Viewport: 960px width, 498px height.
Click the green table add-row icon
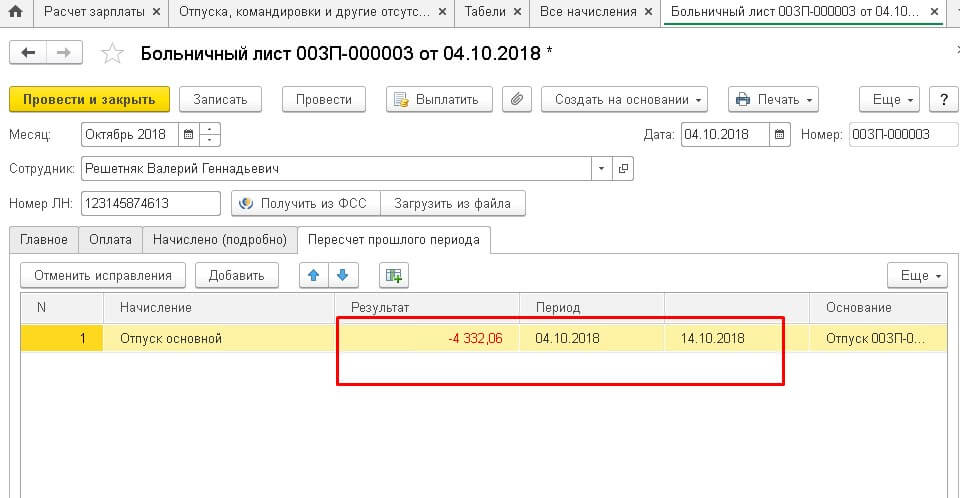tap(393, 275)
